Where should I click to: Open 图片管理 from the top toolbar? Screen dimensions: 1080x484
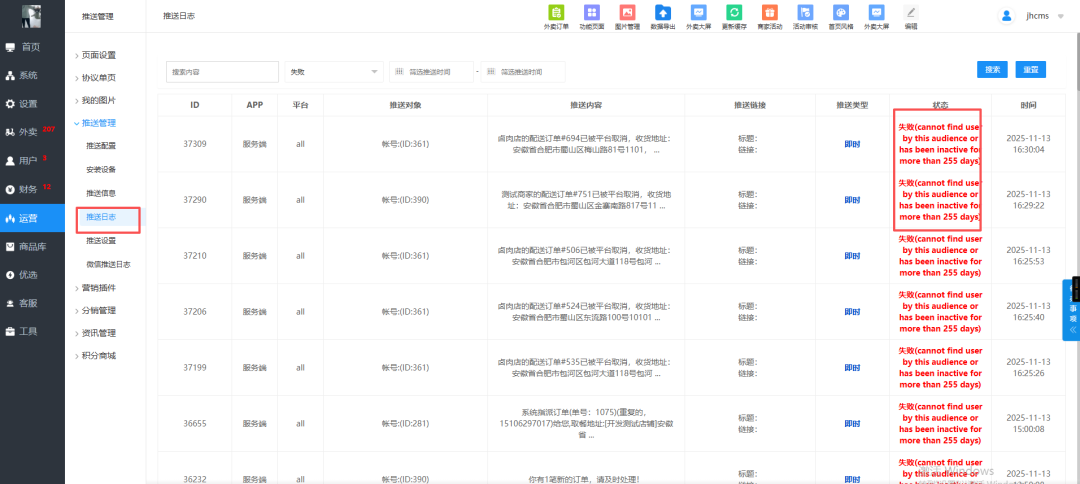pos(628,13)
